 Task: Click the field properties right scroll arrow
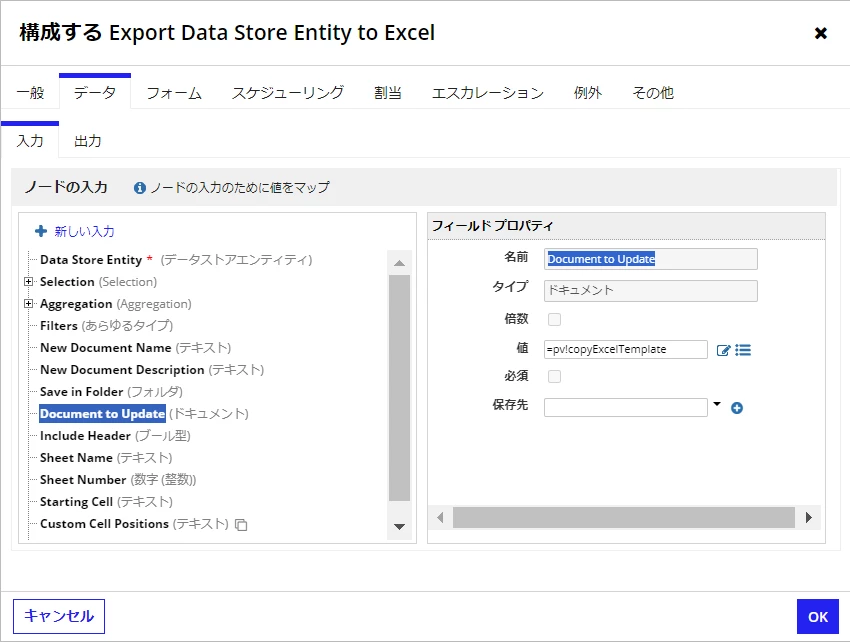809,518
